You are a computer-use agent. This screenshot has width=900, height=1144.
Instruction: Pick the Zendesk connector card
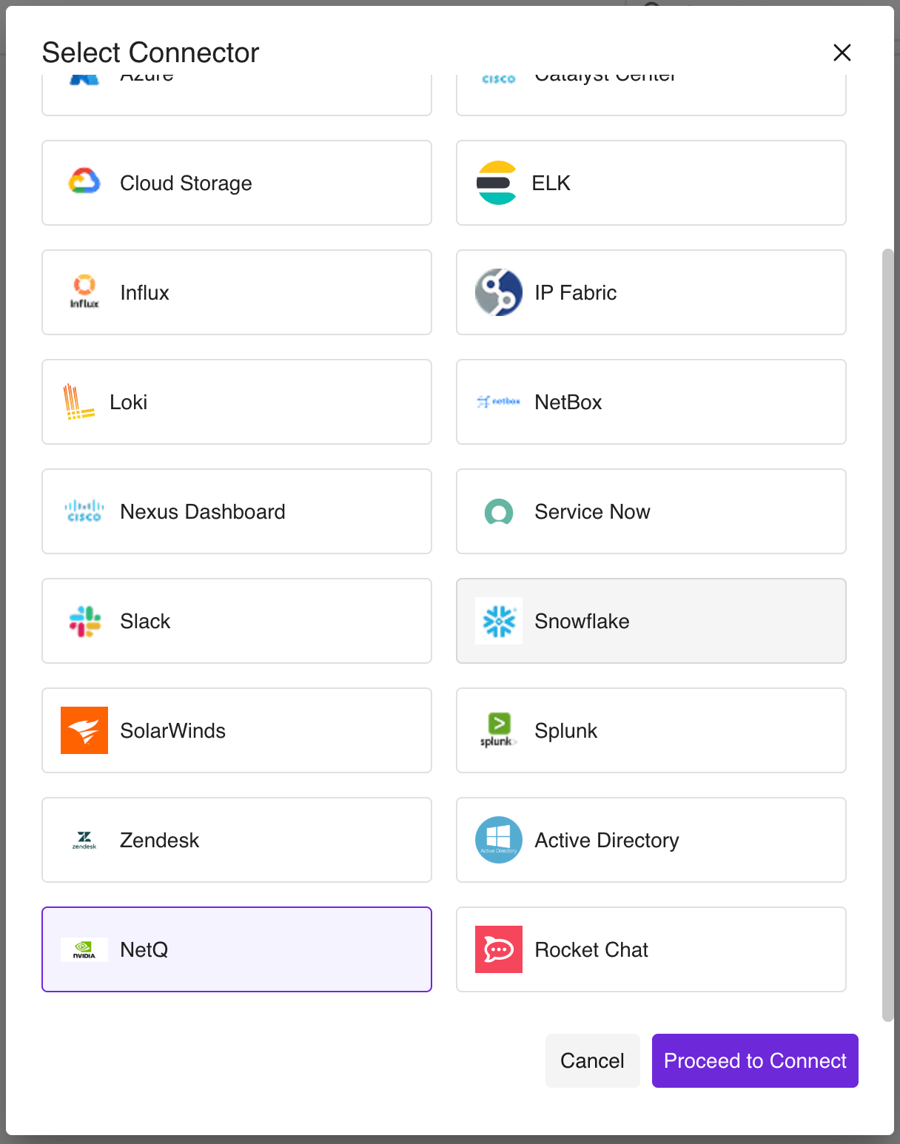click(x=236, y=840)
